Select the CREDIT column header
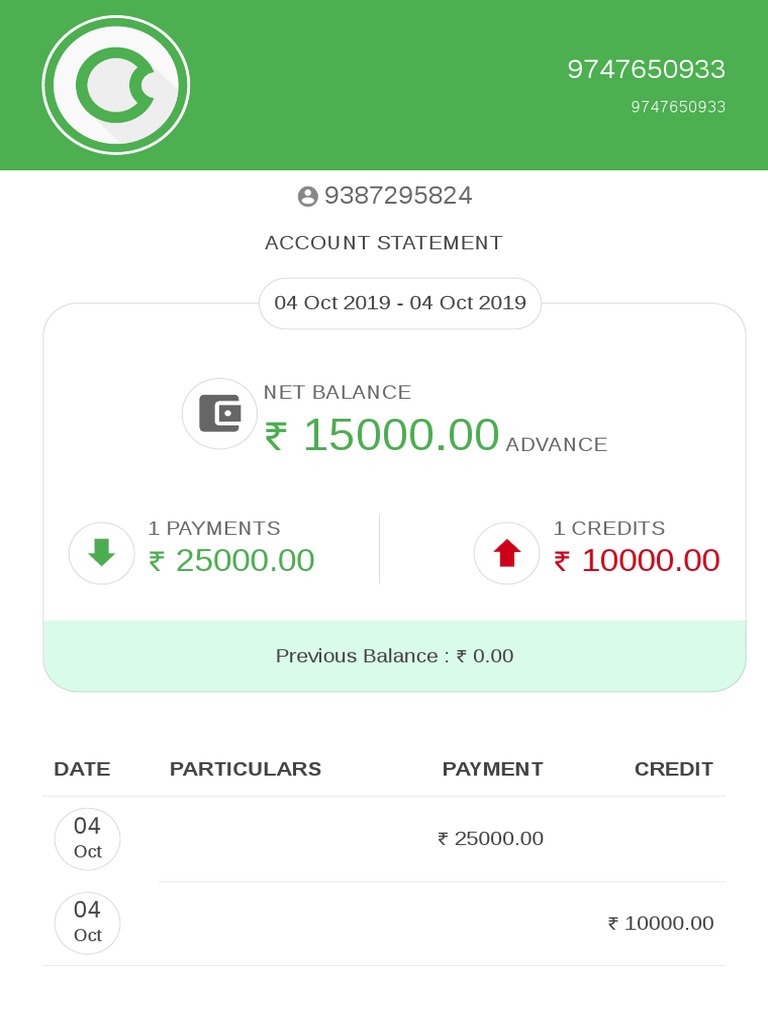768x1024 pixels. [673, 769]
